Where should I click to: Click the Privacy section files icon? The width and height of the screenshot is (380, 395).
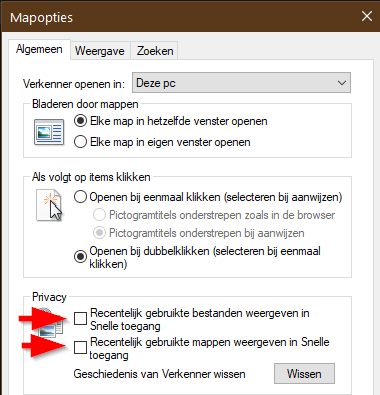pos(49,323)
